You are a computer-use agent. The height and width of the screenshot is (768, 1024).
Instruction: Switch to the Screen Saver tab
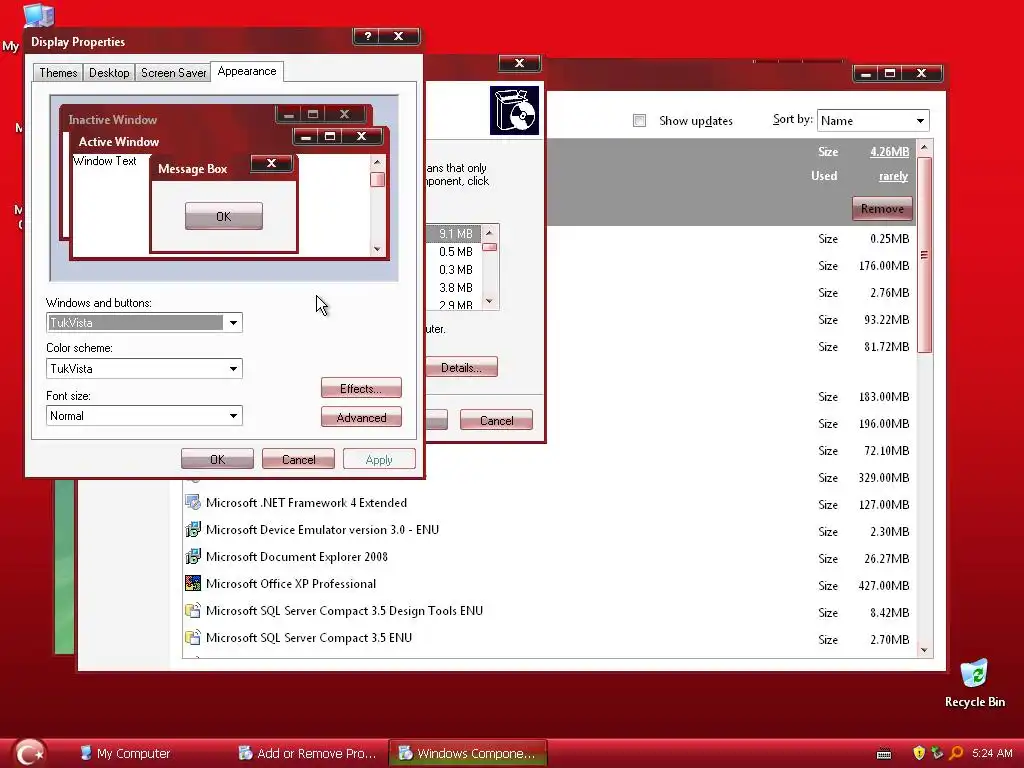pyautogui.click(x=173, y=72)
